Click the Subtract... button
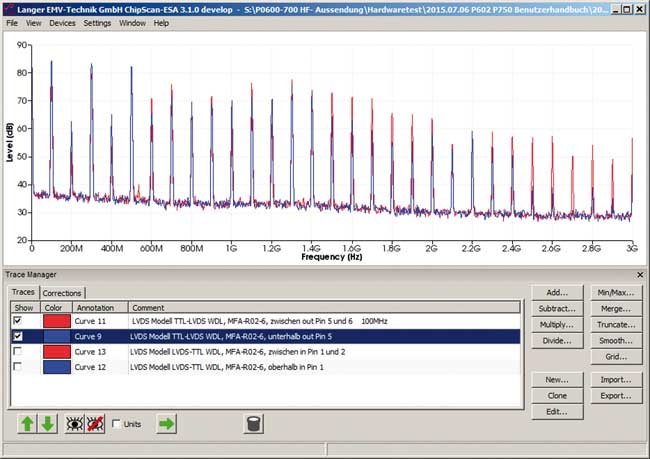This screenshot has height=459, width=650. 557,309
